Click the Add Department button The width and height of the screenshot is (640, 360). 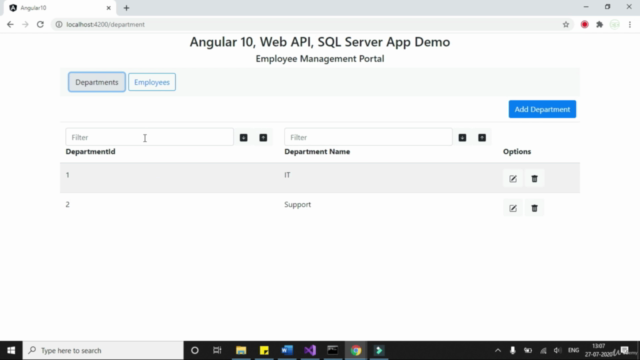pos(542,109)
